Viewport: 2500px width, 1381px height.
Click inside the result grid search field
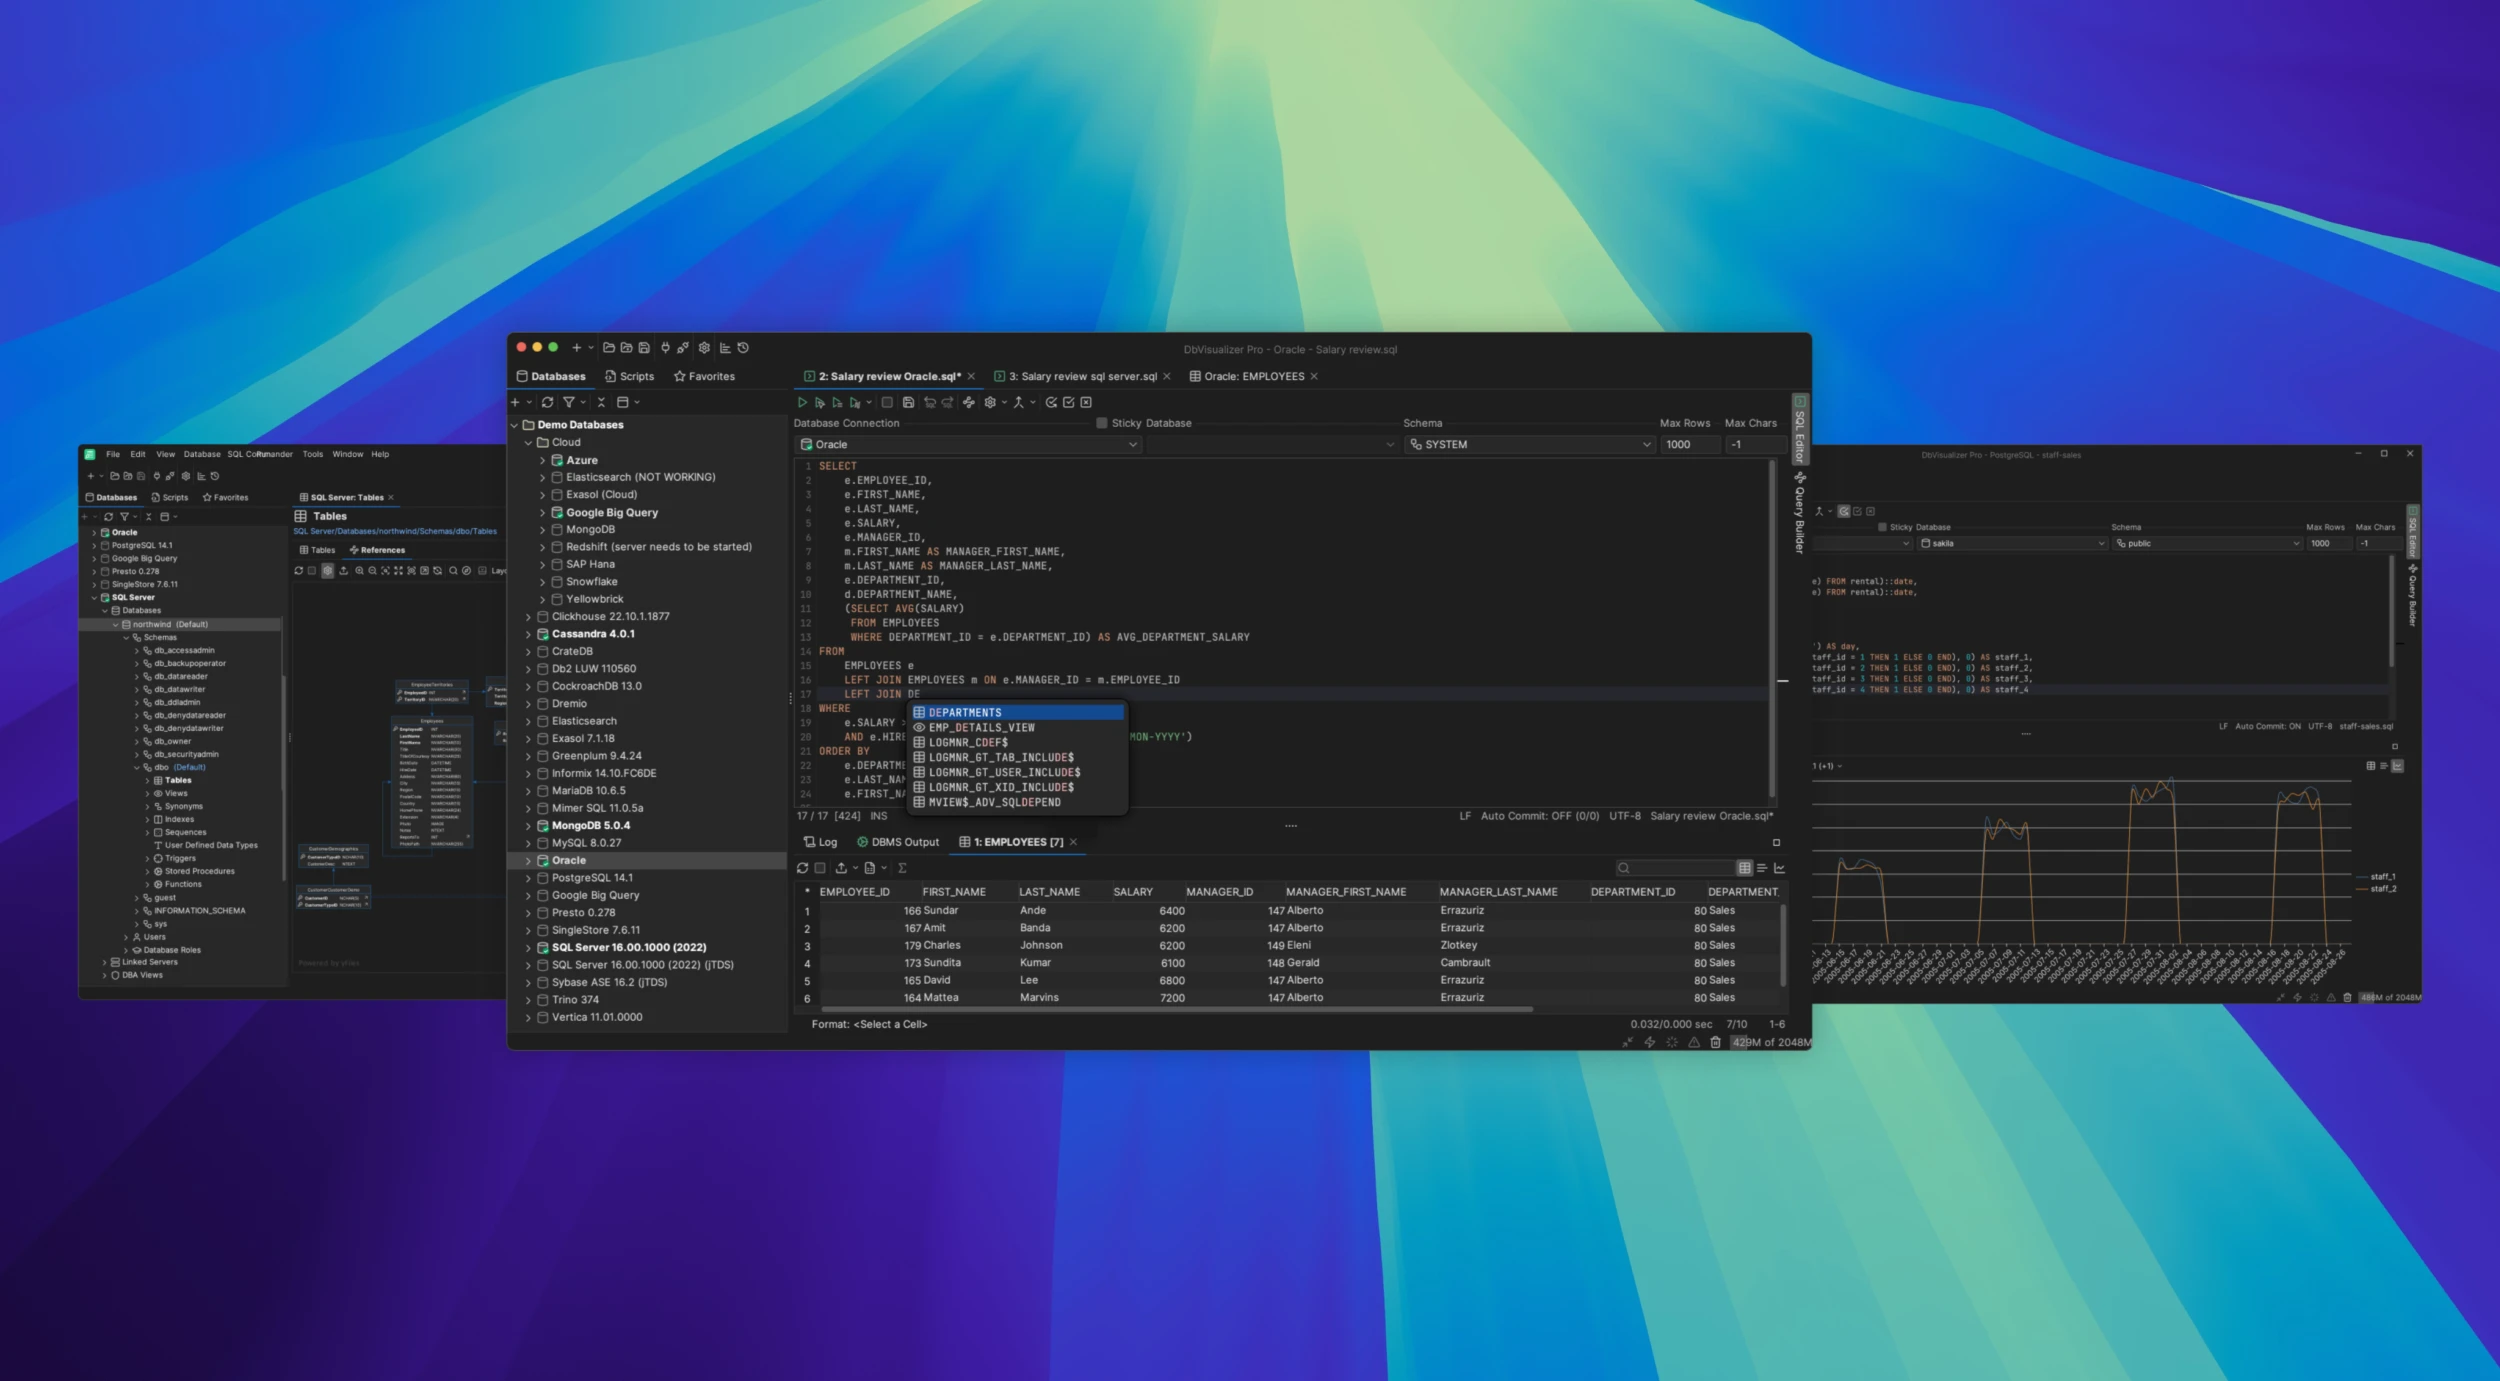tap(1675, 868)
